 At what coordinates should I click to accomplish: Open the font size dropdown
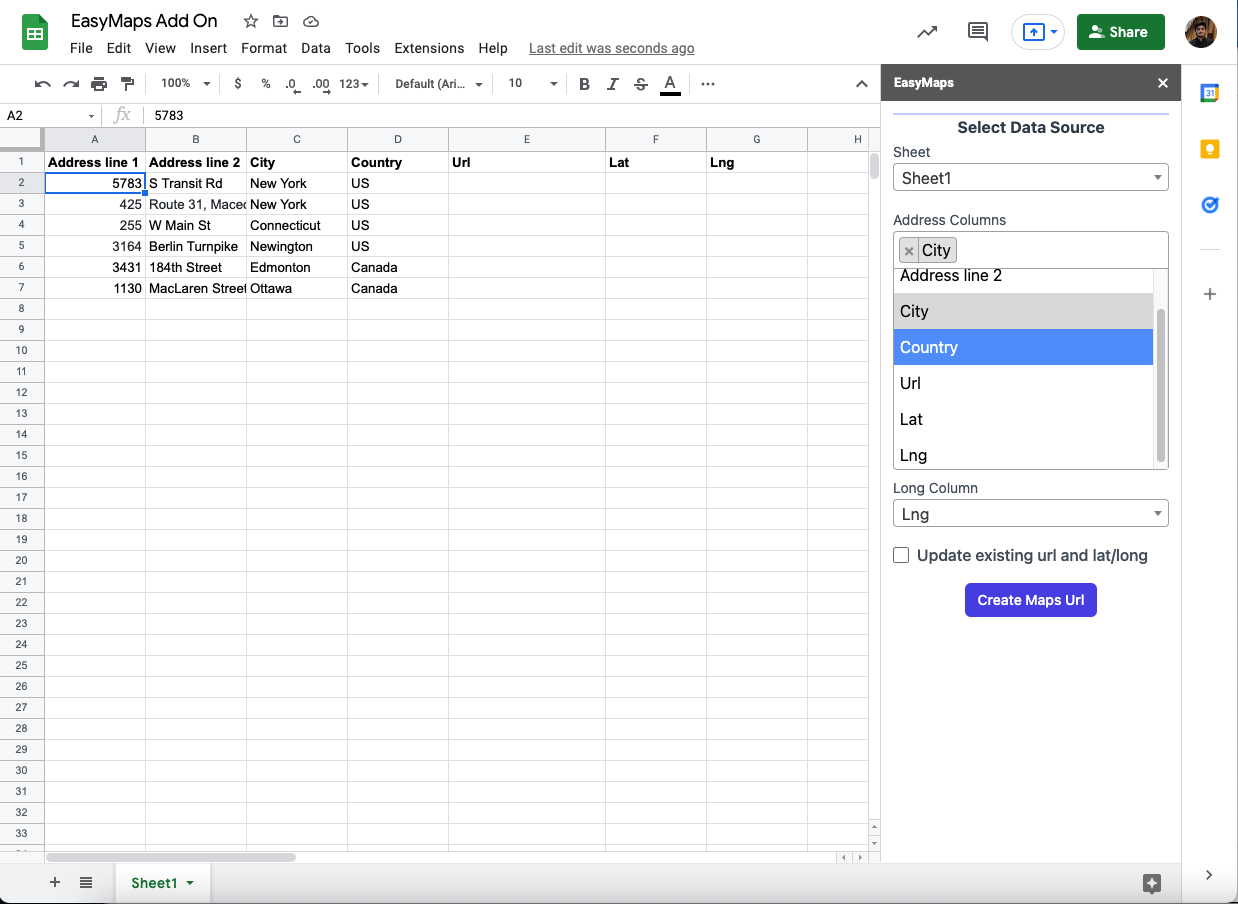pos(532,84)
